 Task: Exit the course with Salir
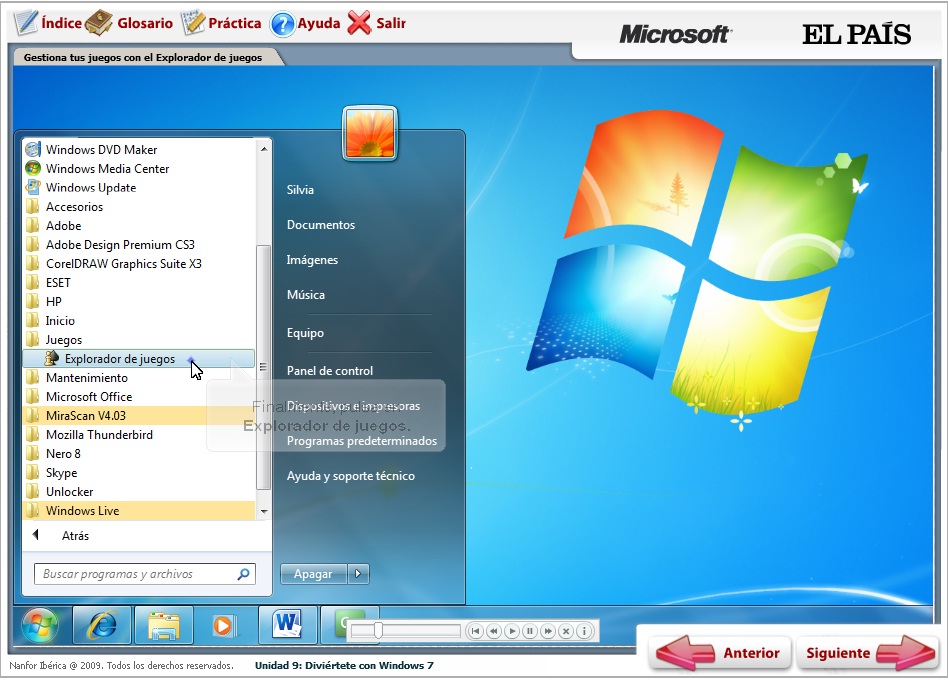(377, 23)
